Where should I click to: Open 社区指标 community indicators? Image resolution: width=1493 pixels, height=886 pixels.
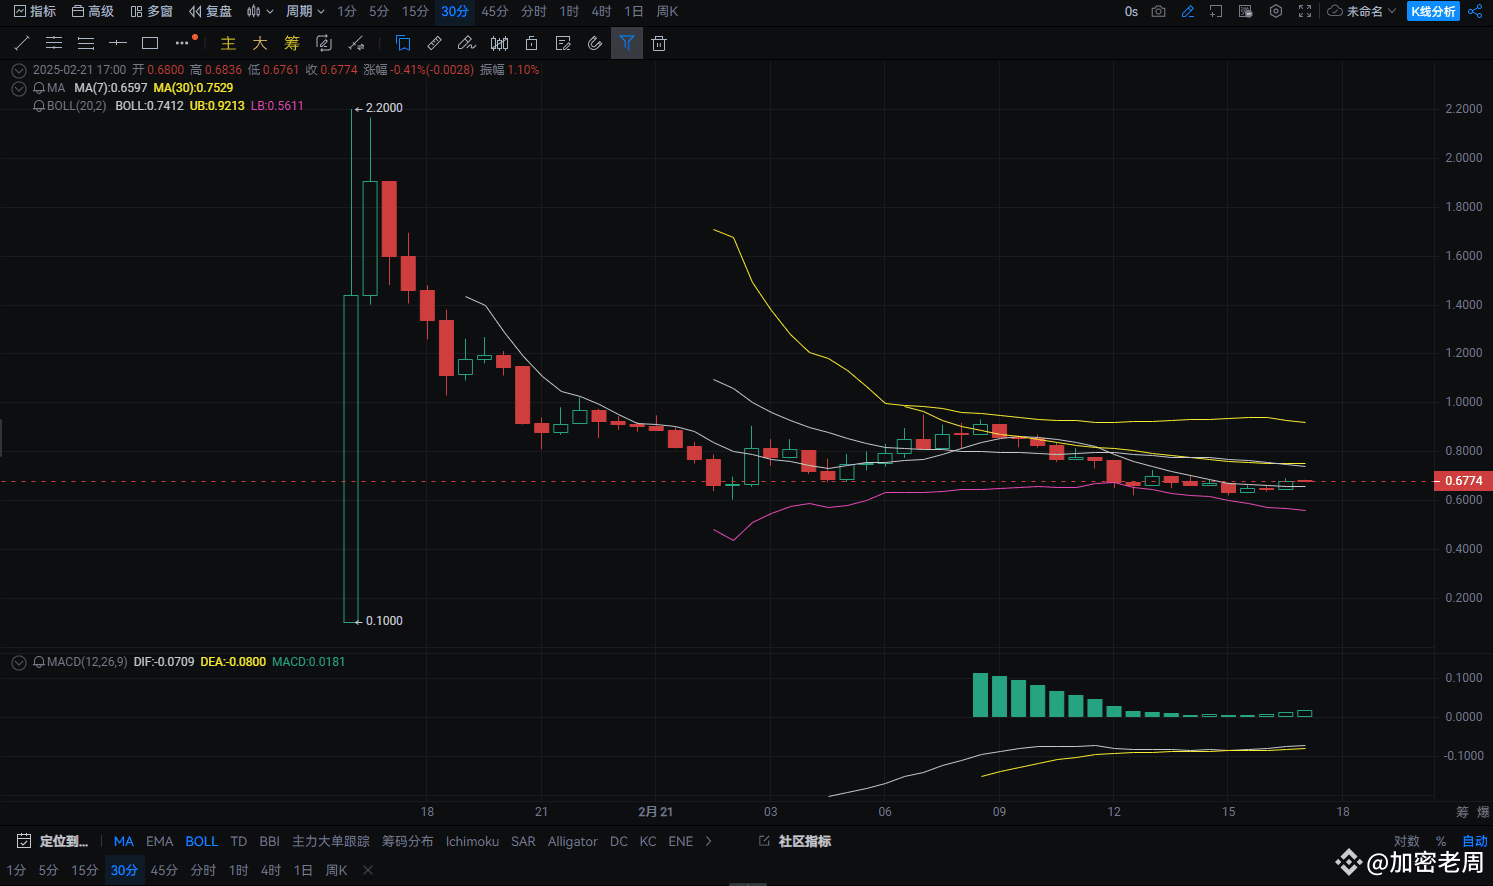pos(795,841)
